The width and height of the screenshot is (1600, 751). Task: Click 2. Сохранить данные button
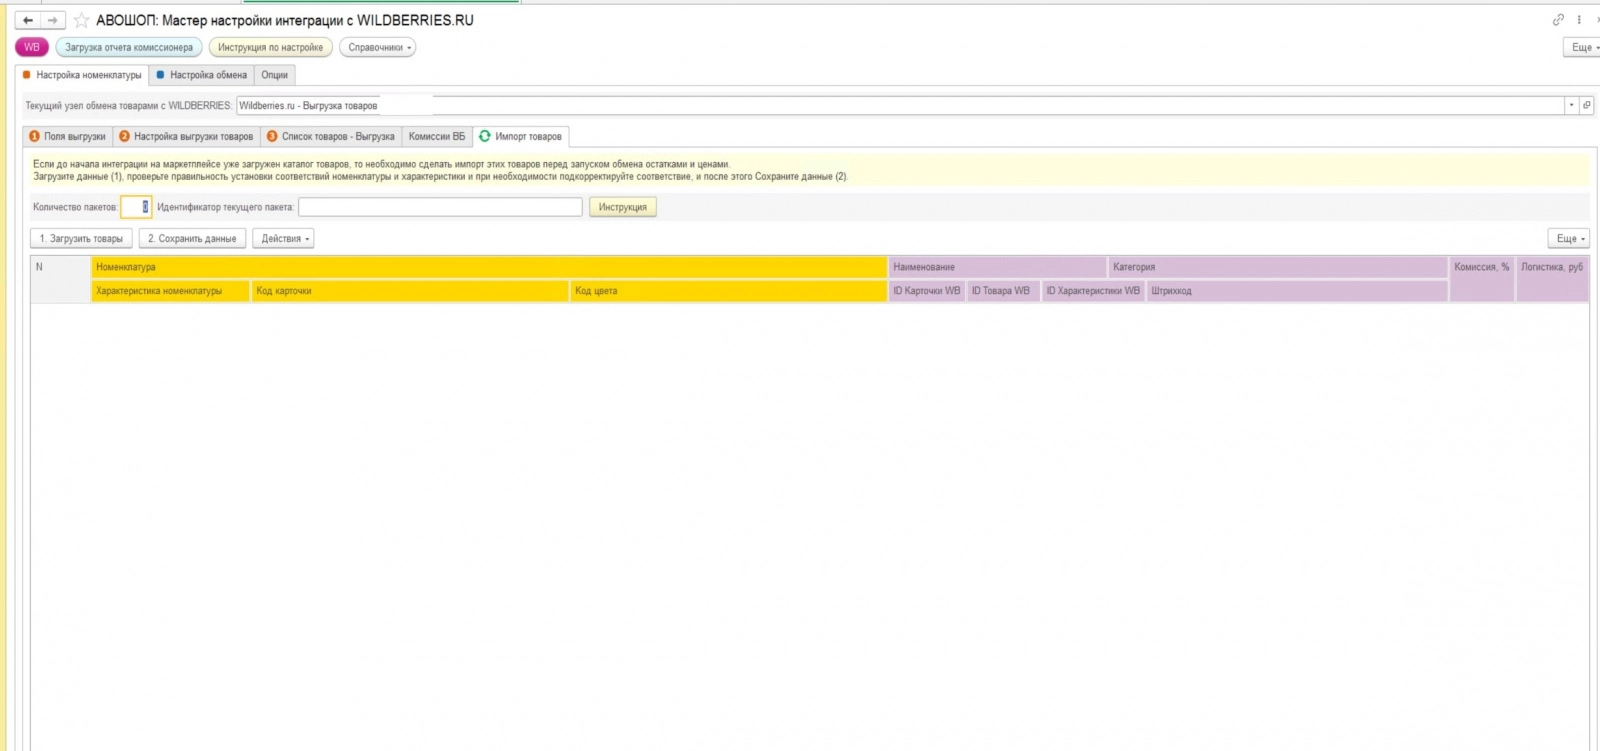192,239
